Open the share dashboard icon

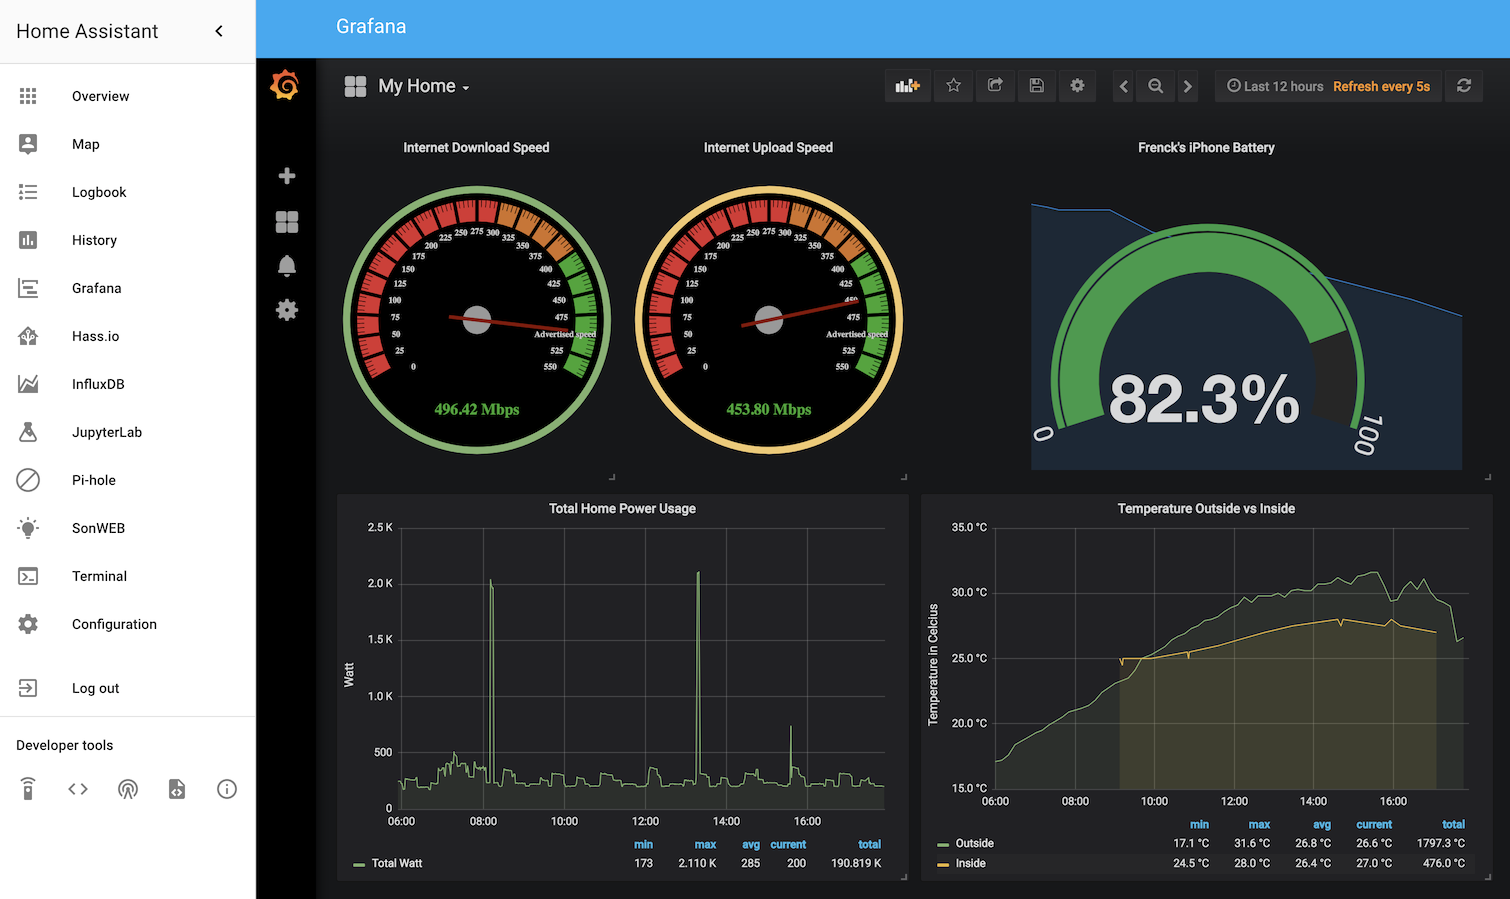tap(994, 86)
